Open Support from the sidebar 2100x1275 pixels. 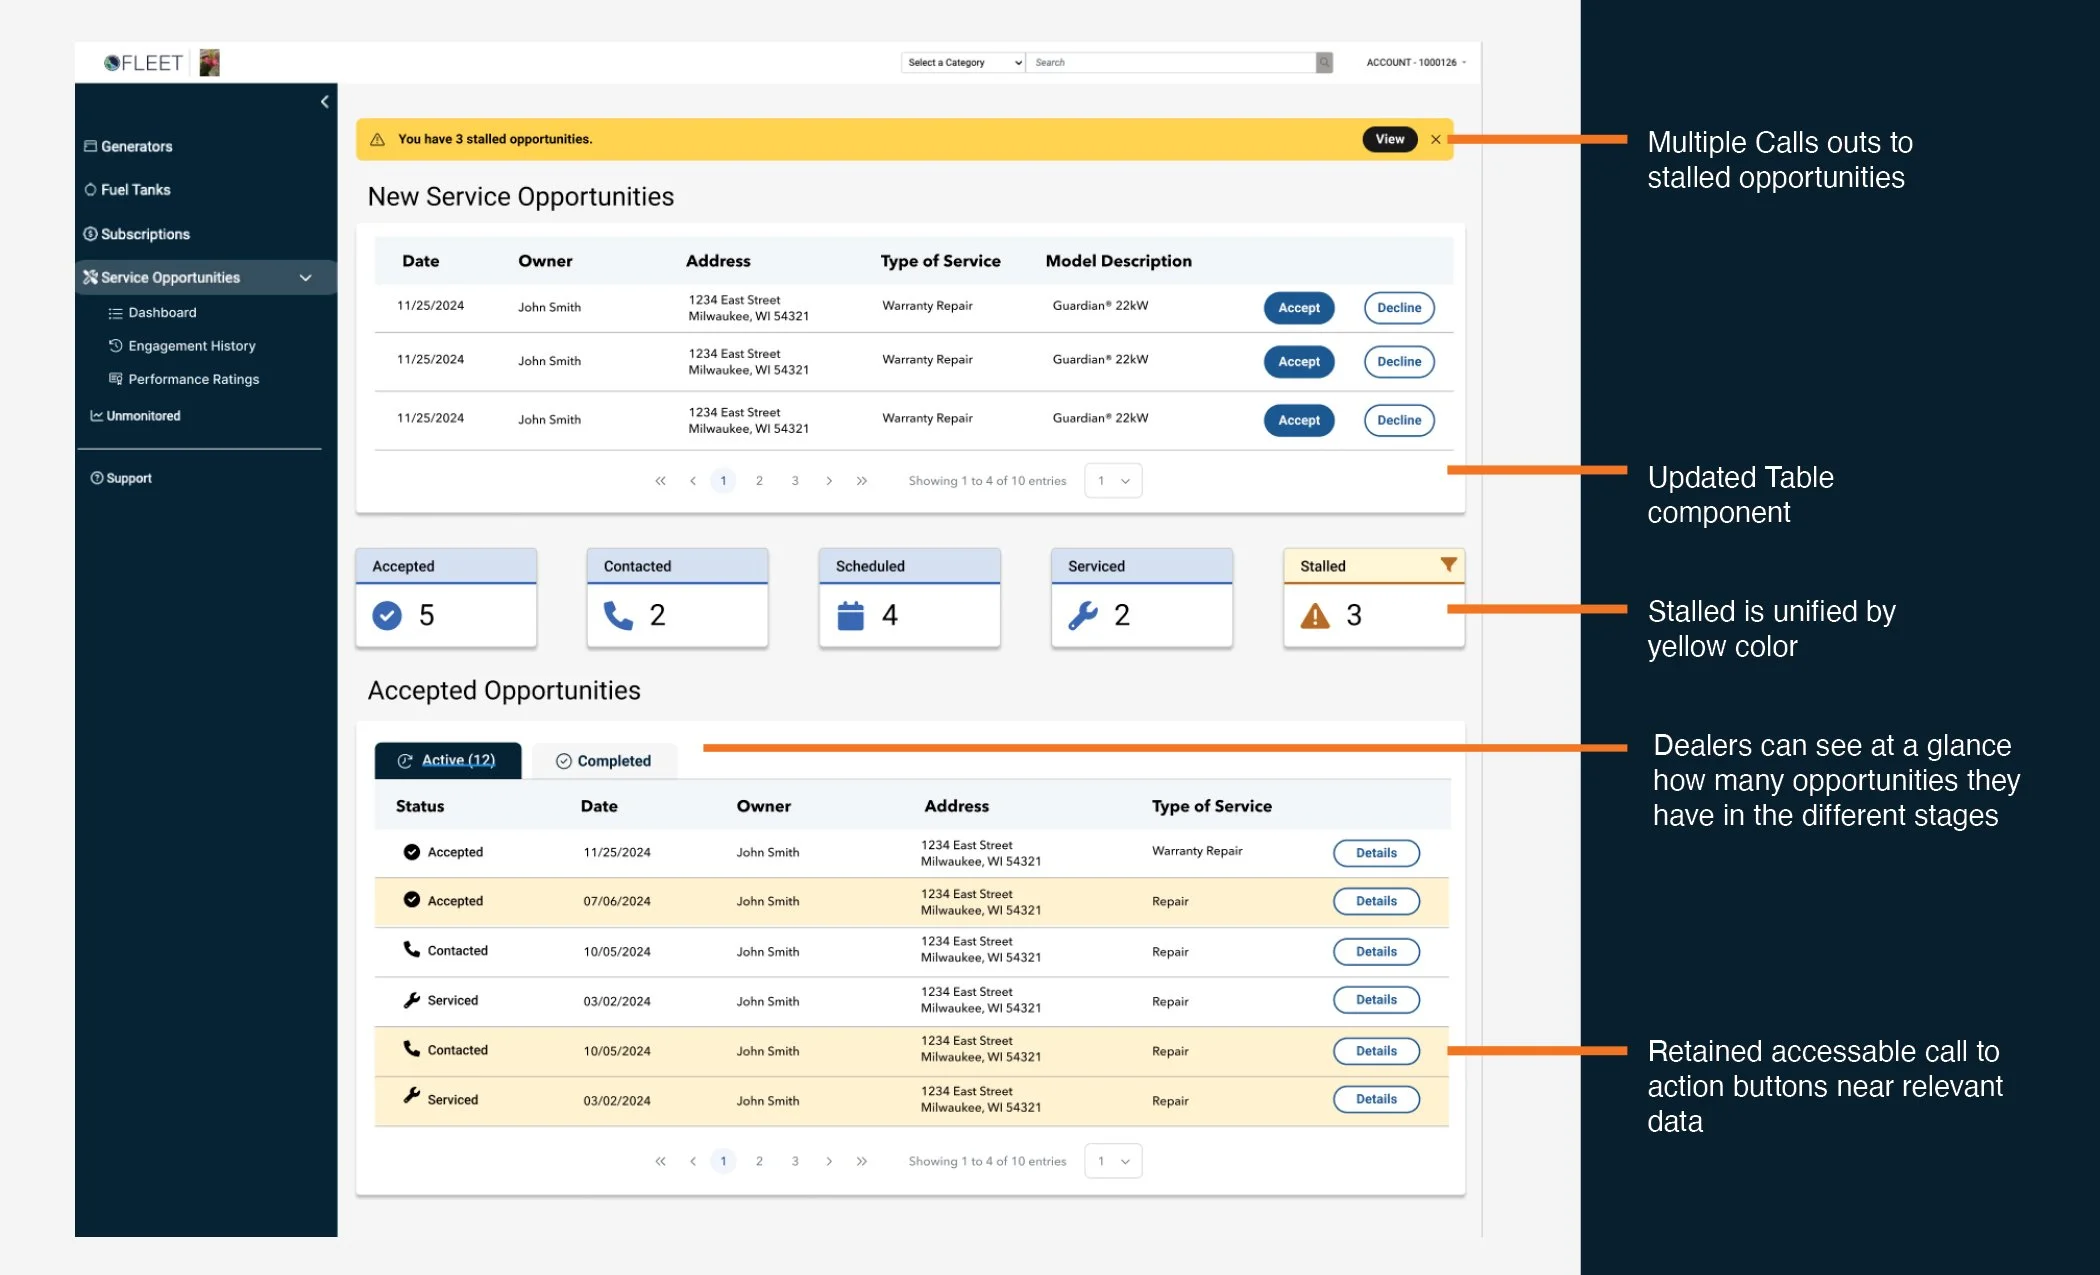tap(128, 478)
